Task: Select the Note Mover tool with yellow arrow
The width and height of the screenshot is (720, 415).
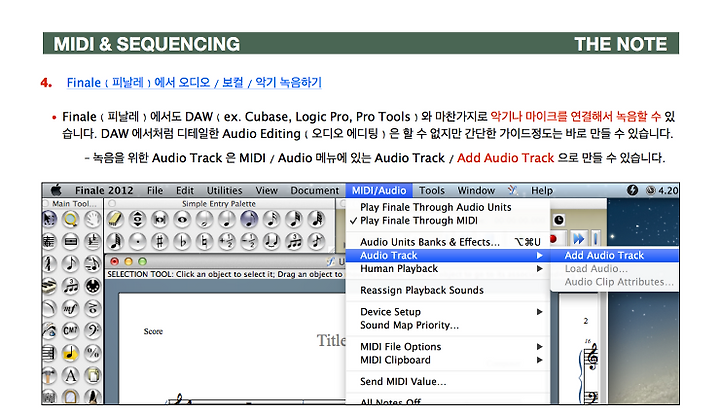Action: tap(71, 353)
